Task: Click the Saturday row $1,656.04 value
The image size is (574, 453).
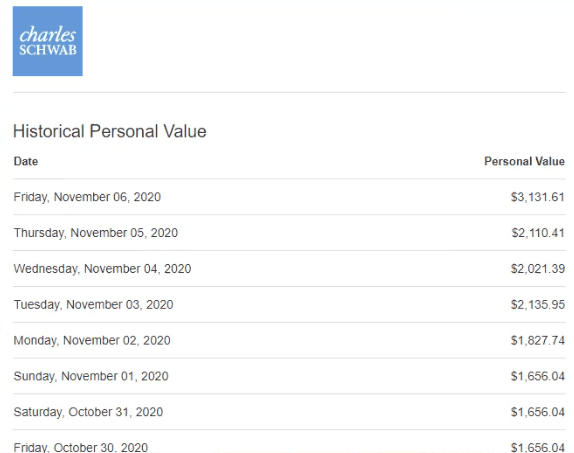Action: click(x=538, y=412)
